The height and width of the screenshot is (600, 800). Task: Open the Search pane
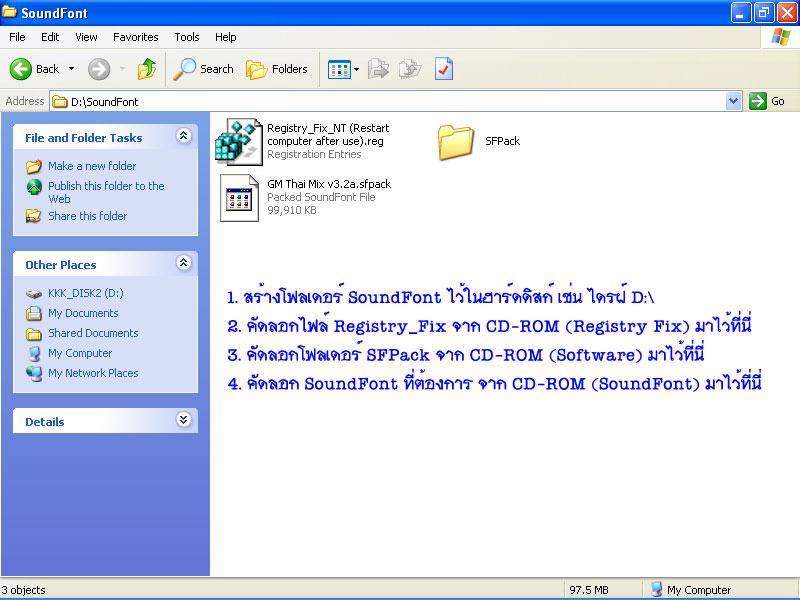203,69
